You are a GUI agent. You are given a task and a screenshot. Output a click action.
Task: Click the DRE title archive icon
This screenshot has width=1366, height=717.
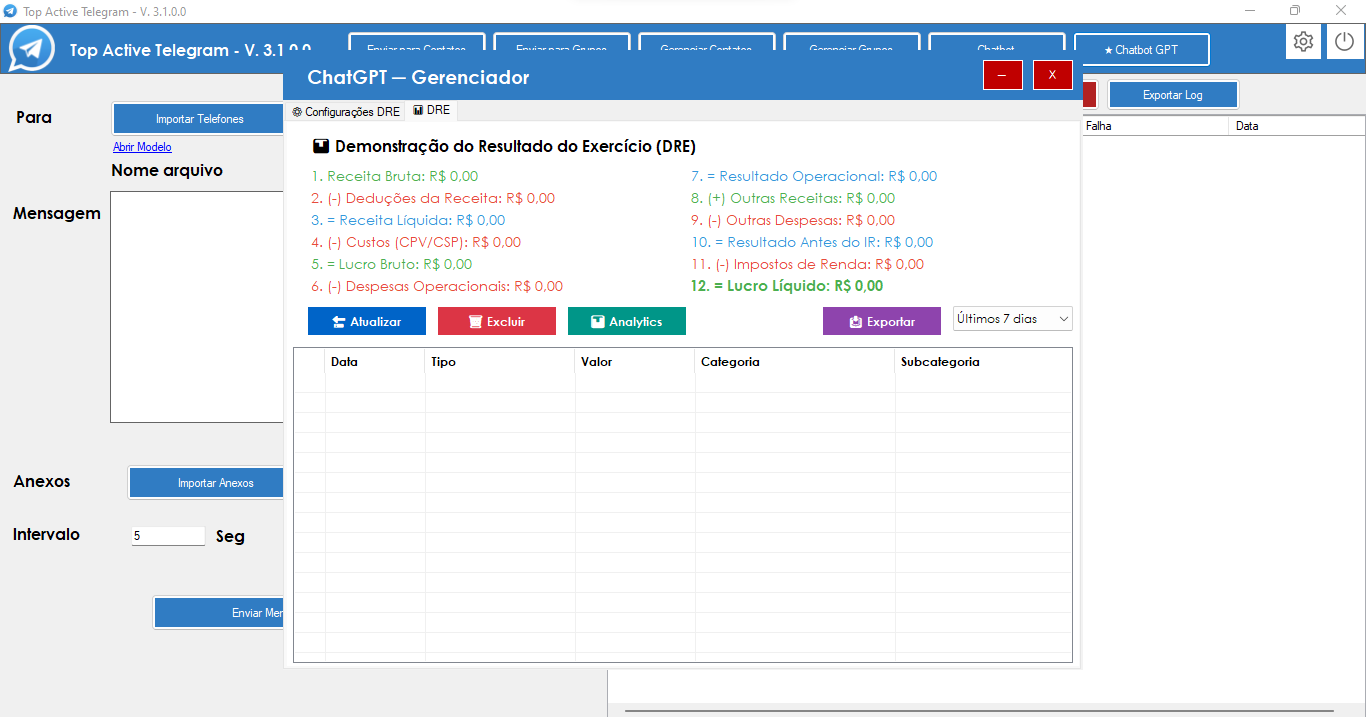[321, 146]
